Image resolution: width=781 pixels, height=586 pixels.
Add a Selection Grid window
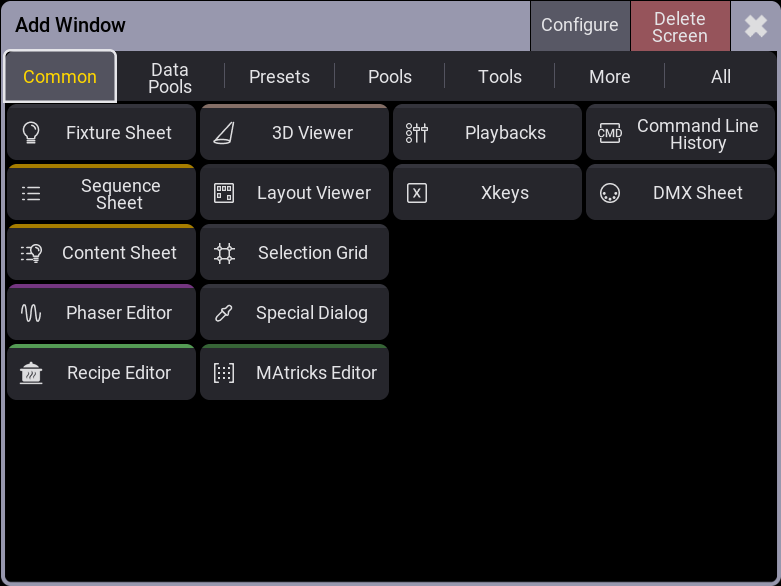(x=294, y=252)
